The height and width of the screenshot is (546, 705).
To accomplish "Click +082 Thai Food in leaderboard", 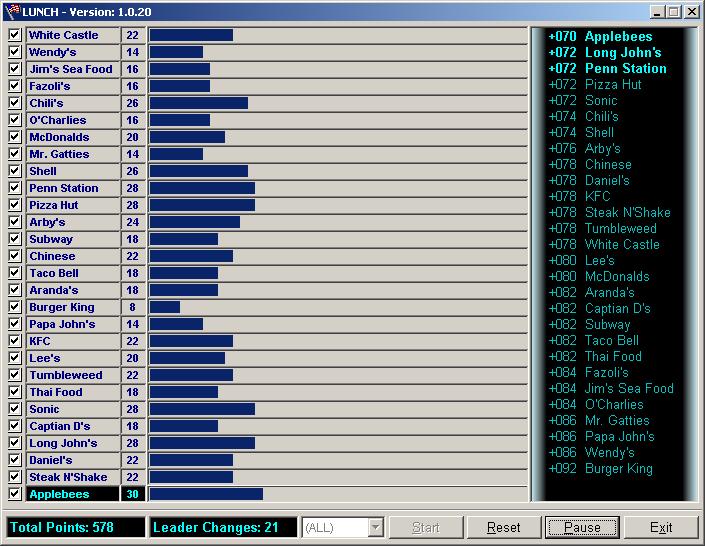I will point(595,356).
